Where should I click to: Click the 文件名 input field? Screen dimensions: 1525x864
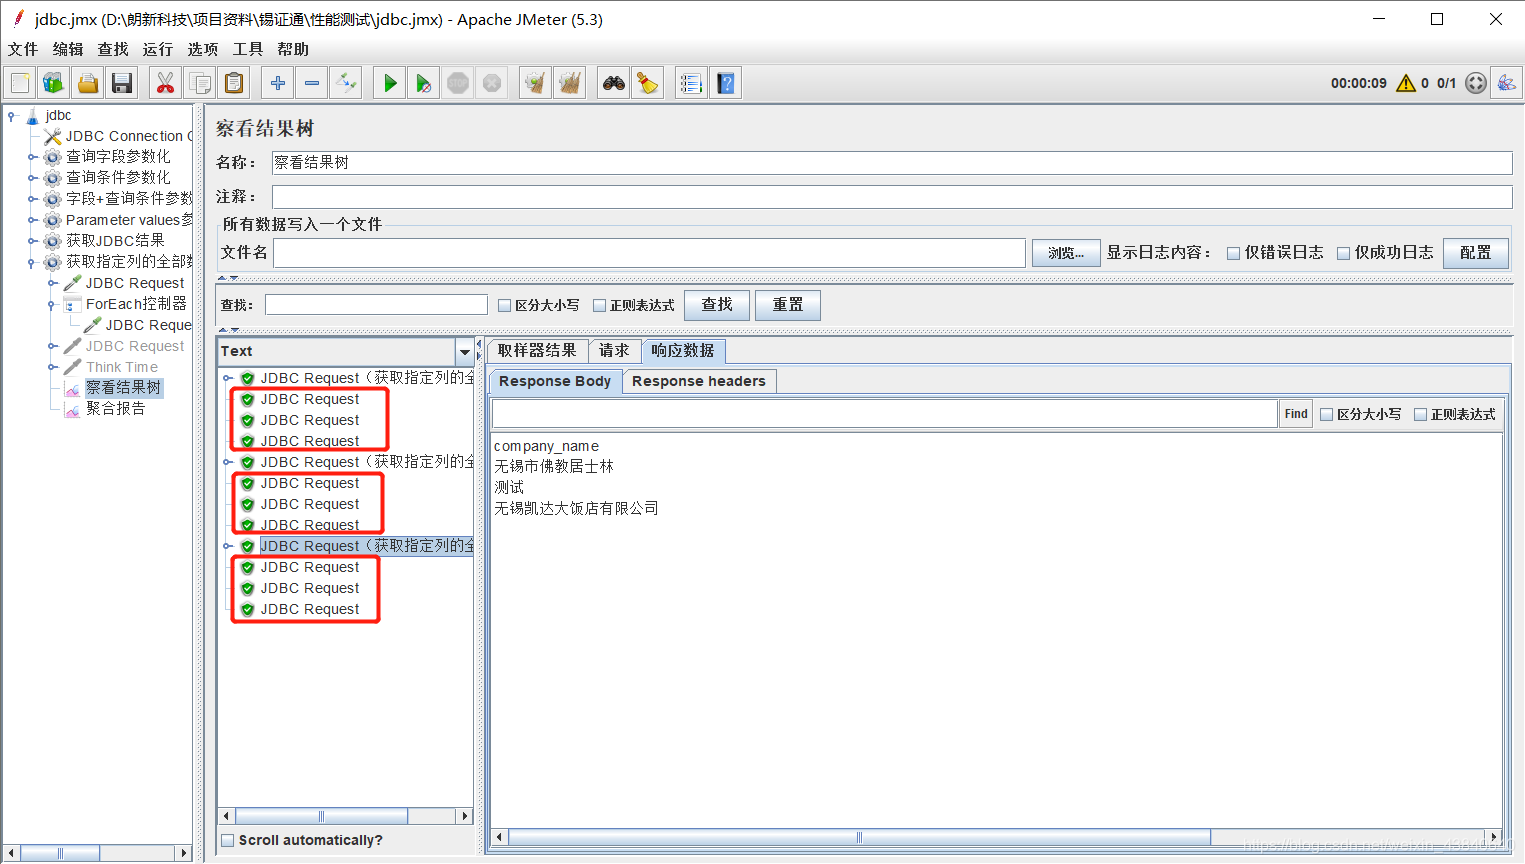click(x=650, y=253)
